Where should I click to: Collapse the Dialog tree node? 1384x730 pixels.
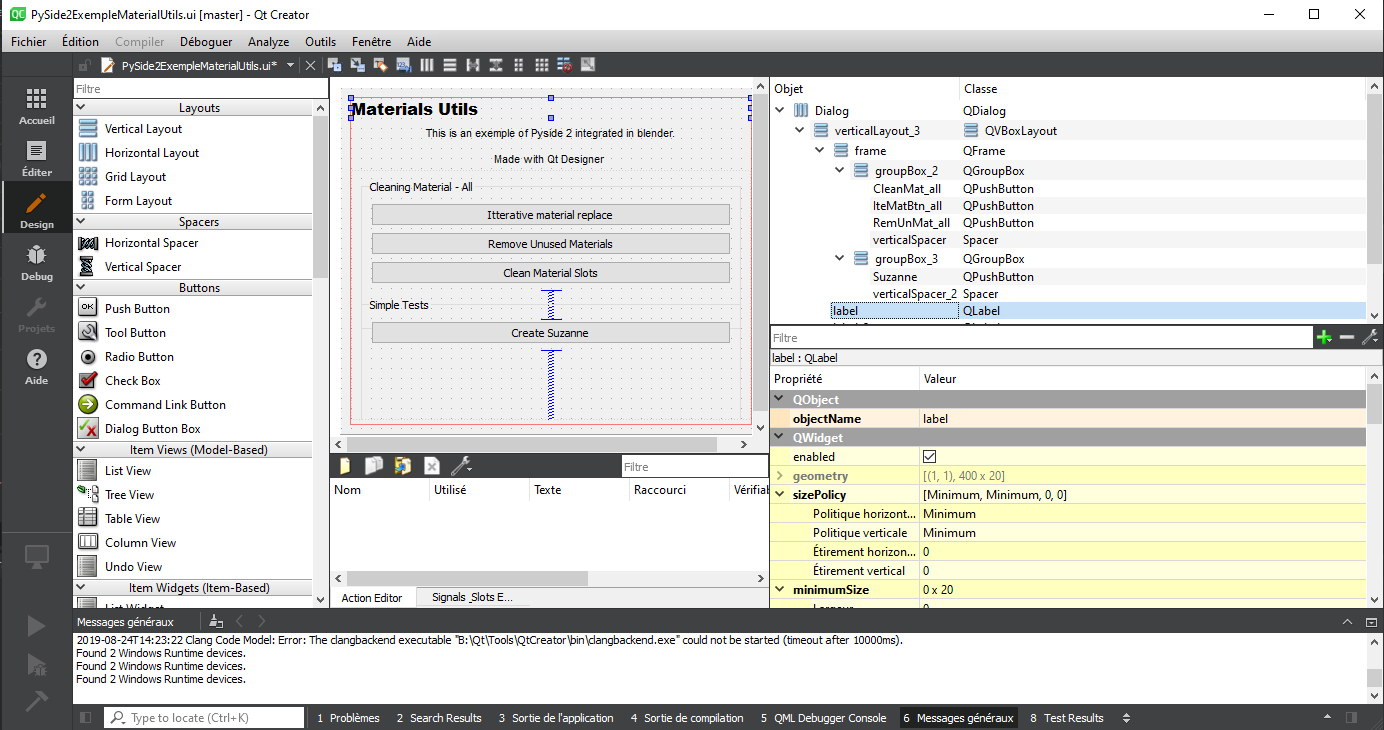coord(781,111)
